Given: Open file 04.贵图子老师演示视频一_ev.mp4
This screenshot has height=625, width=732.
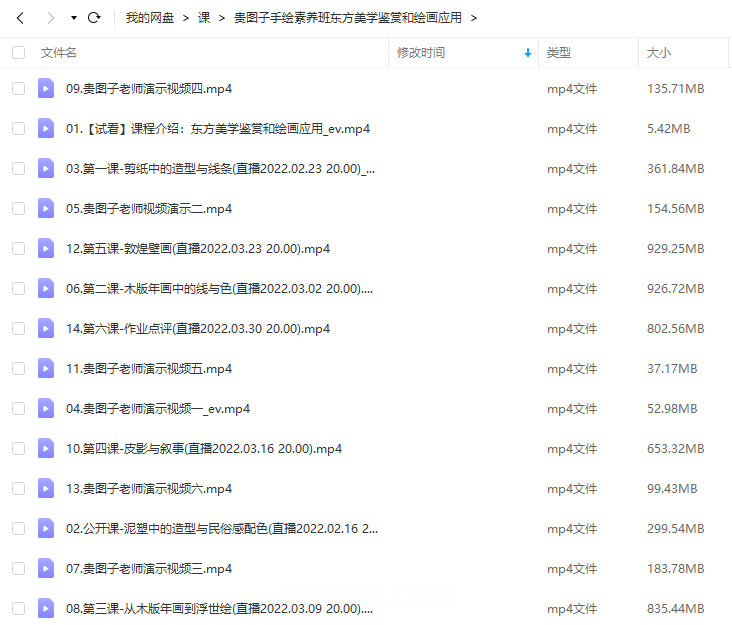Looking at the screenshot, I should point(157,409).
